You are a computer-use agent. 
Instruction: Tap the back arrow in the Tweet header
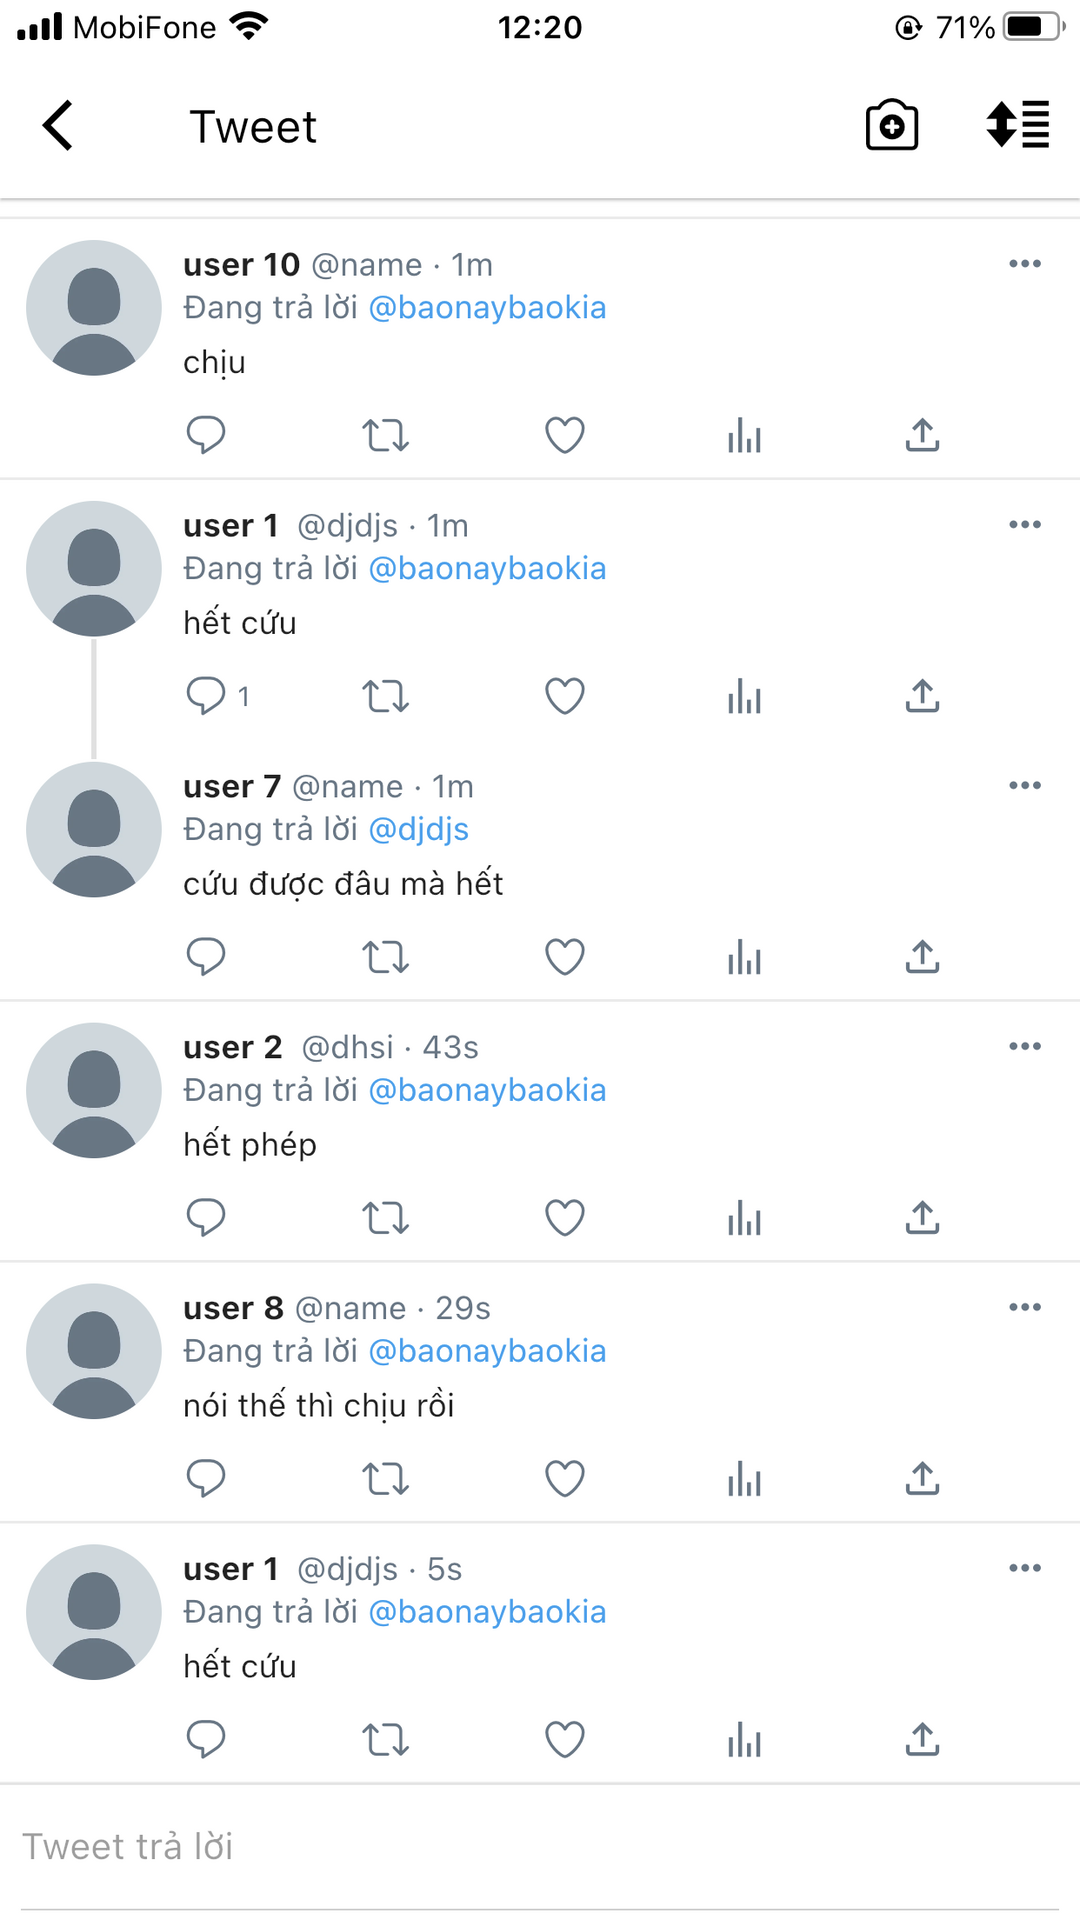[58, 126]
